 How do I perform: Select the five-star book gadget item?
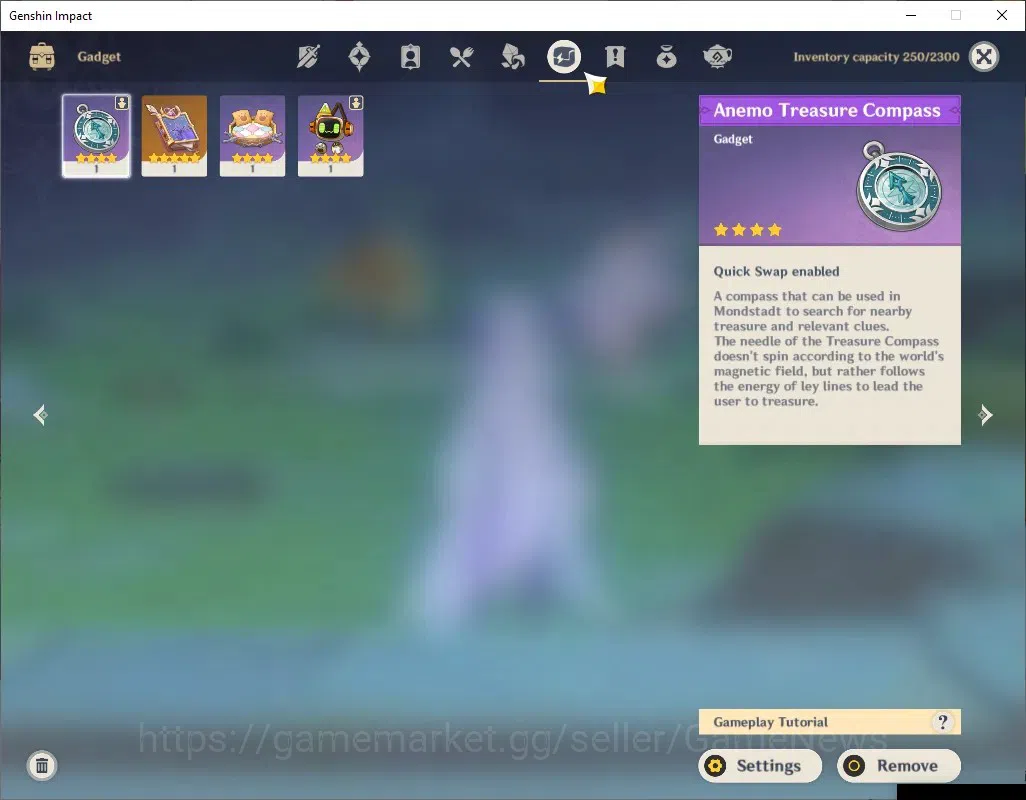(174, 135)
